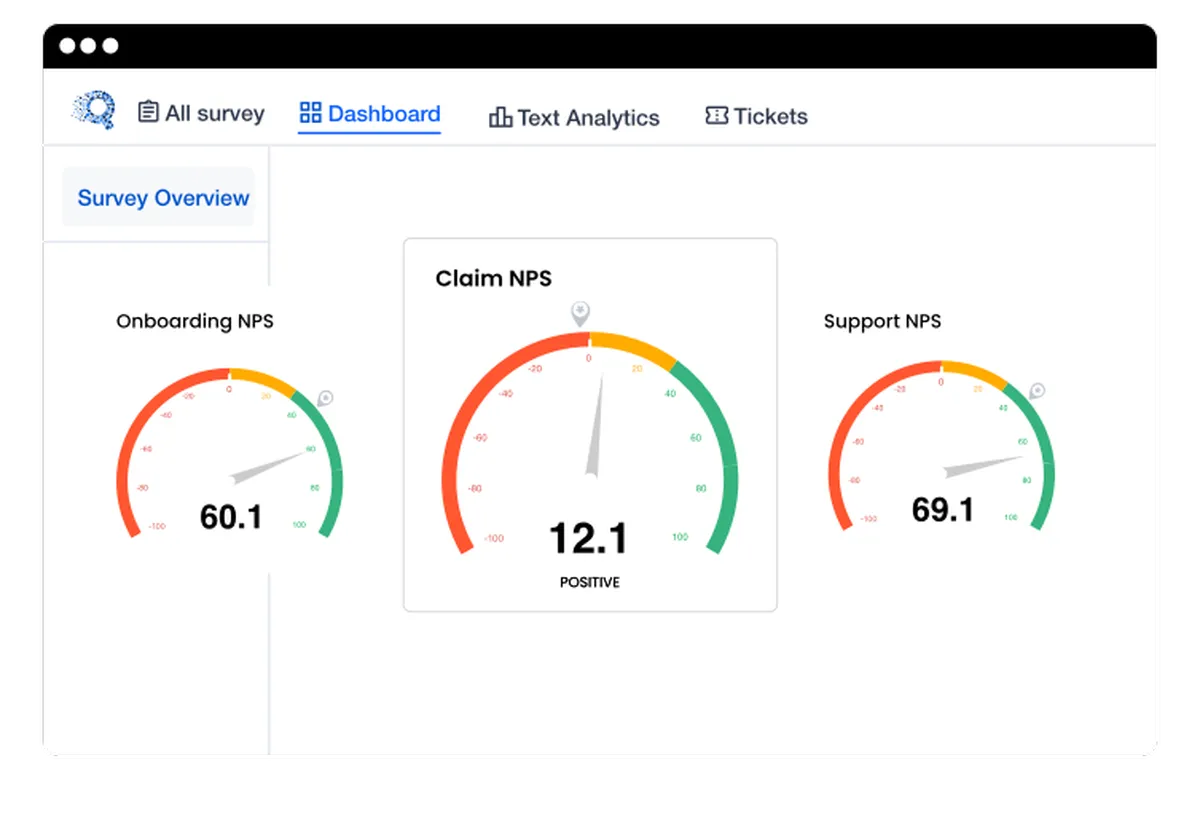The image size is (1200, 818).
Task: Click the 12.1 Claim score value
Action: [x=589, y=538]
